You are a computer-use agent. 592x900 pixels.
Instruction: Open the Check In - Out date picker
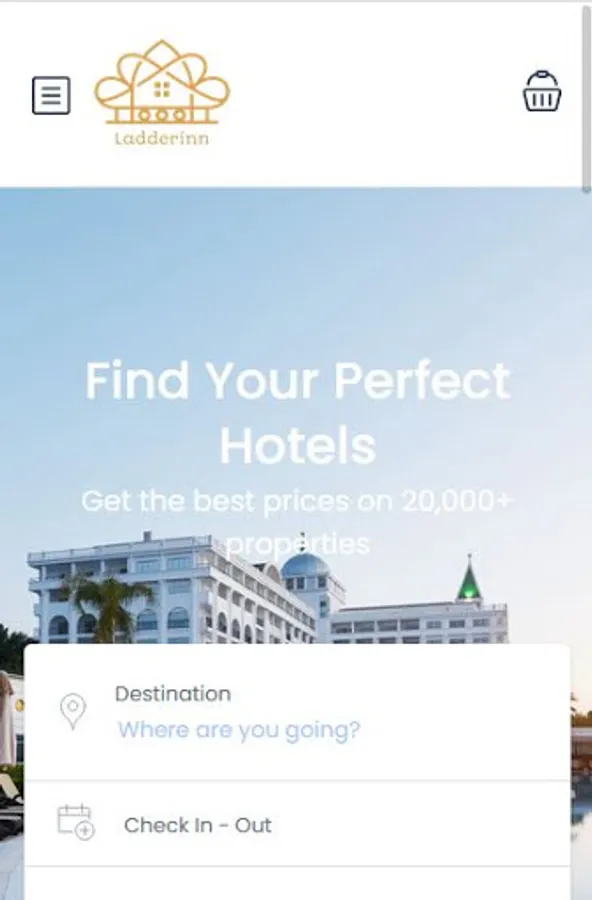click(297, 824)
